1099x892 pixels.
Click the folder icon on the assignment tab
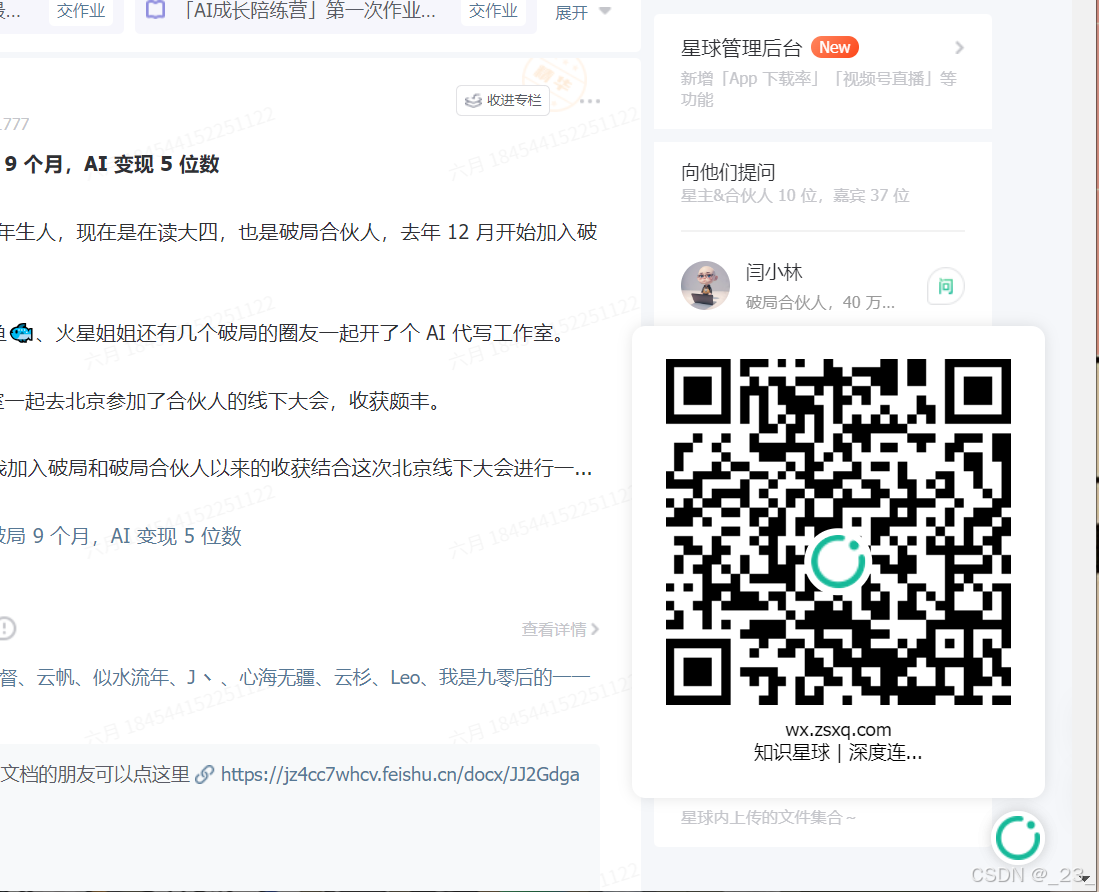[155, 10]
